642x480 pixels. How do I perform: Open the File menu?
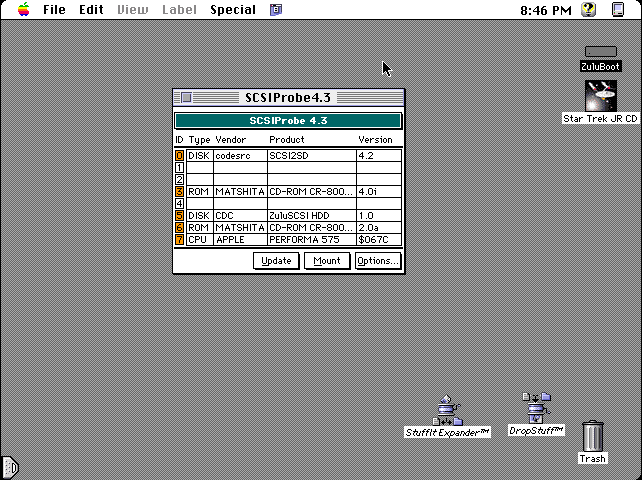54,9
